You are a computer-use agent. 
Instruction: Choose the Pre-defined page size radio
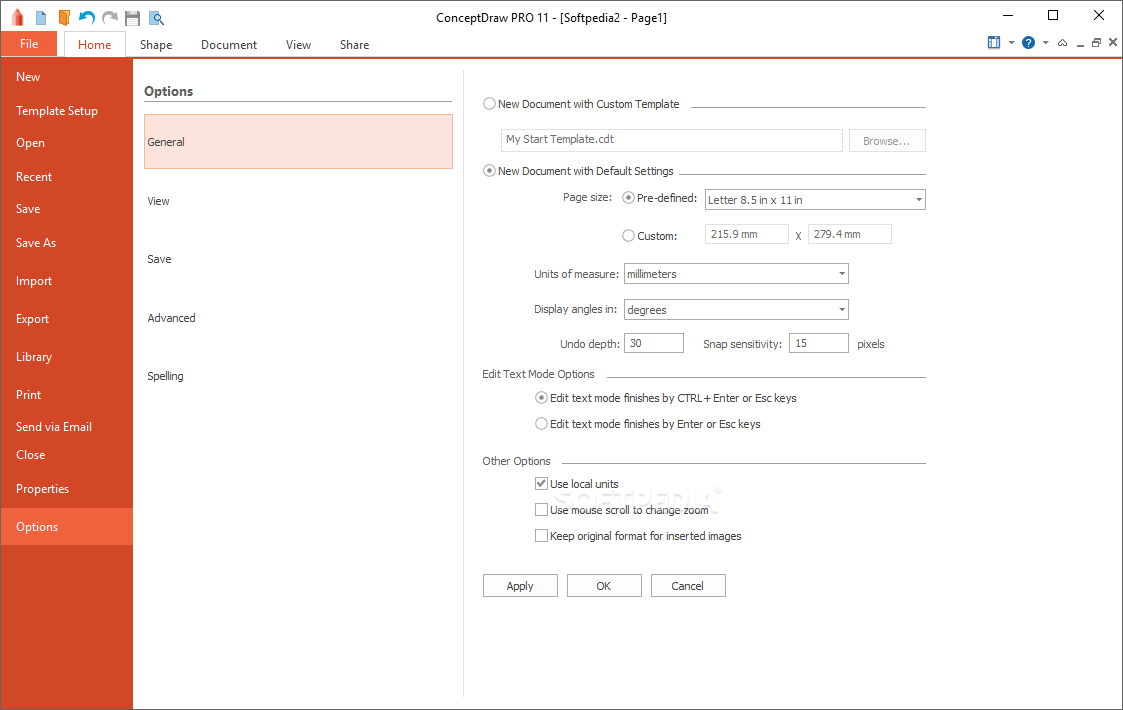click(628, 198)
